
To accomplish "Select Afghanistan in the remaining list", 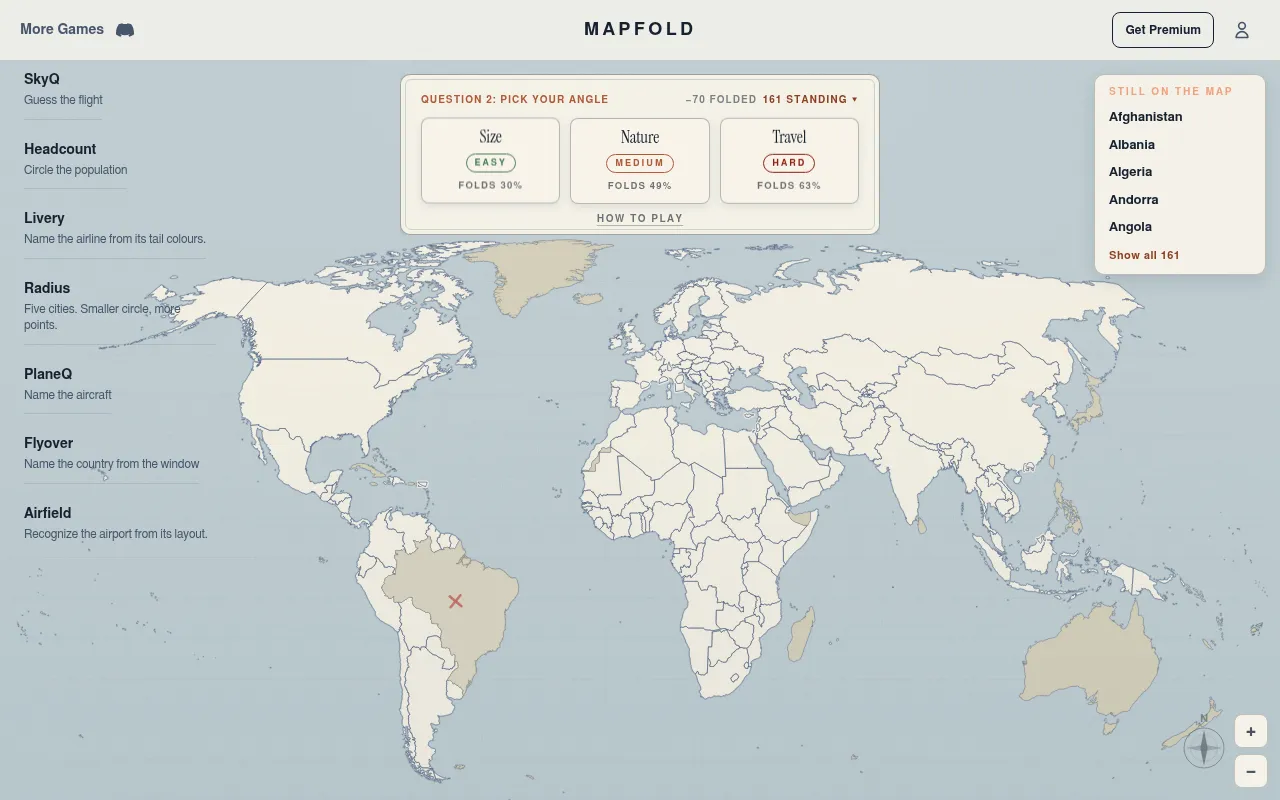I will point(1146,117).
